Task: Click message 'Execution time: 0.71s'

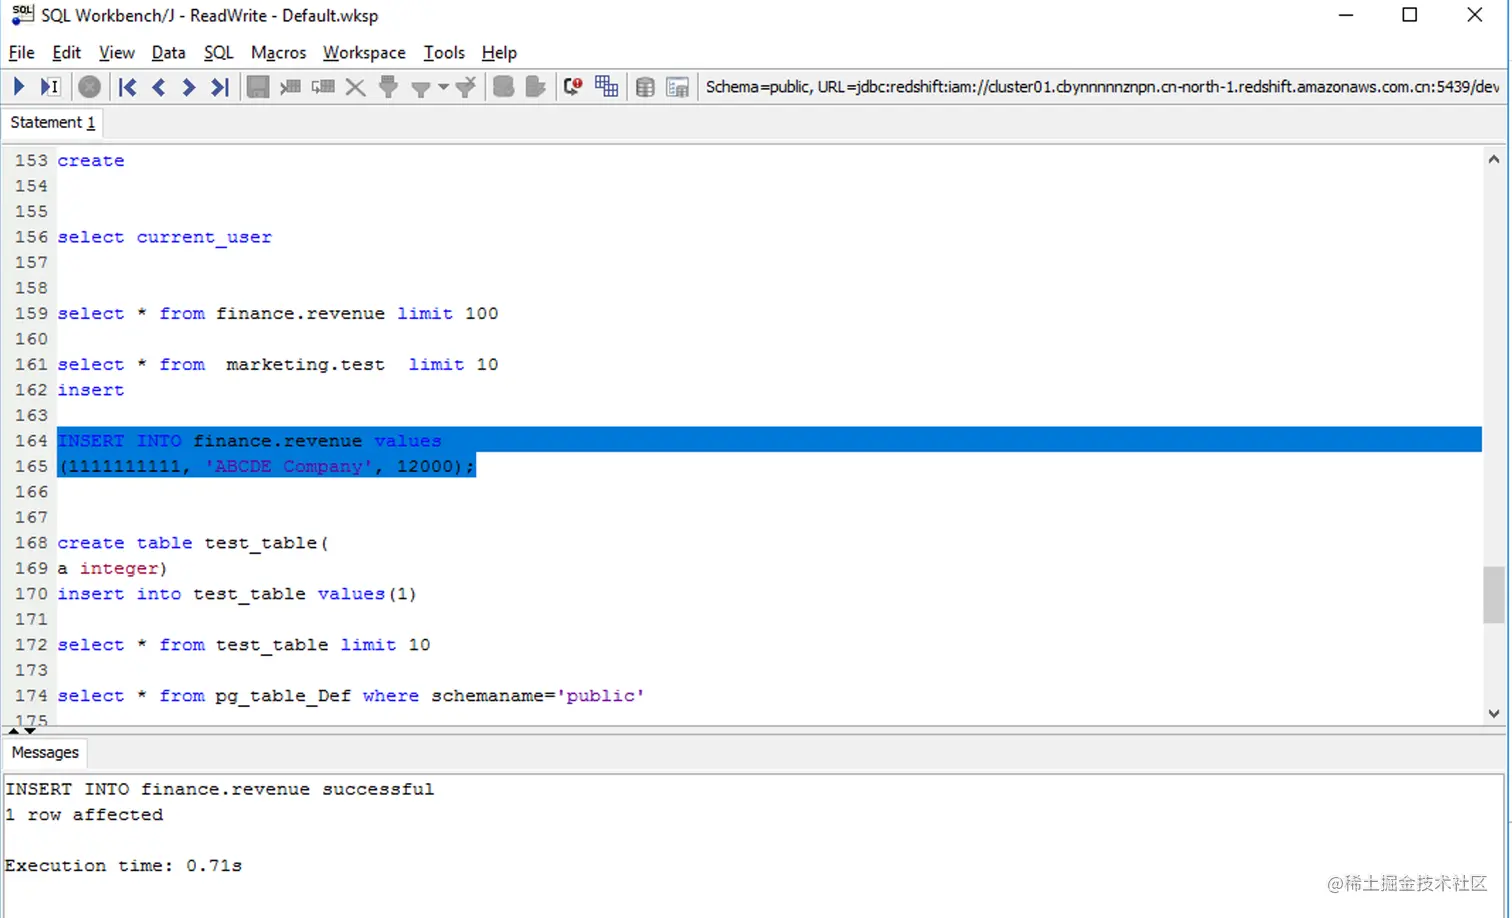Action: coord(123,866)
